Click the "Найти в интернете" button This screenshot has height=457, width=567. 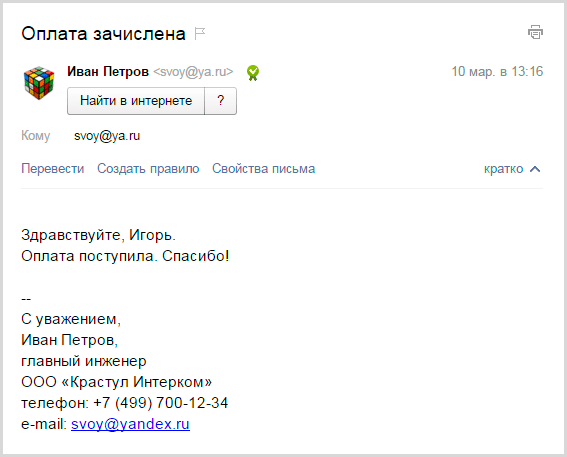[136, 101]
